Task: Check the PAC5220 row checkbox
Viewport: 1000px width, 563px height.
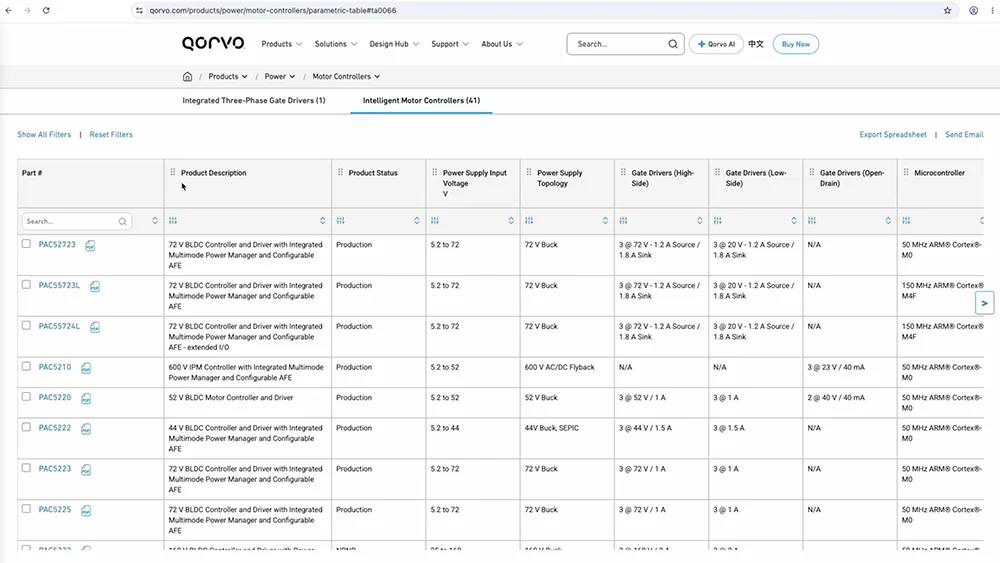Action: (x=26, y=397)
